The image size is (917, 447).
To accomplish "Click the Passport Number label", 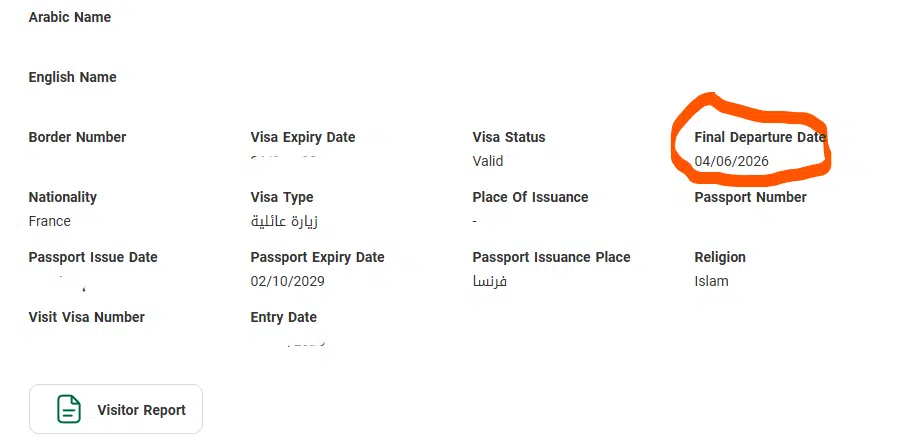I will click(x=750, y=197).
